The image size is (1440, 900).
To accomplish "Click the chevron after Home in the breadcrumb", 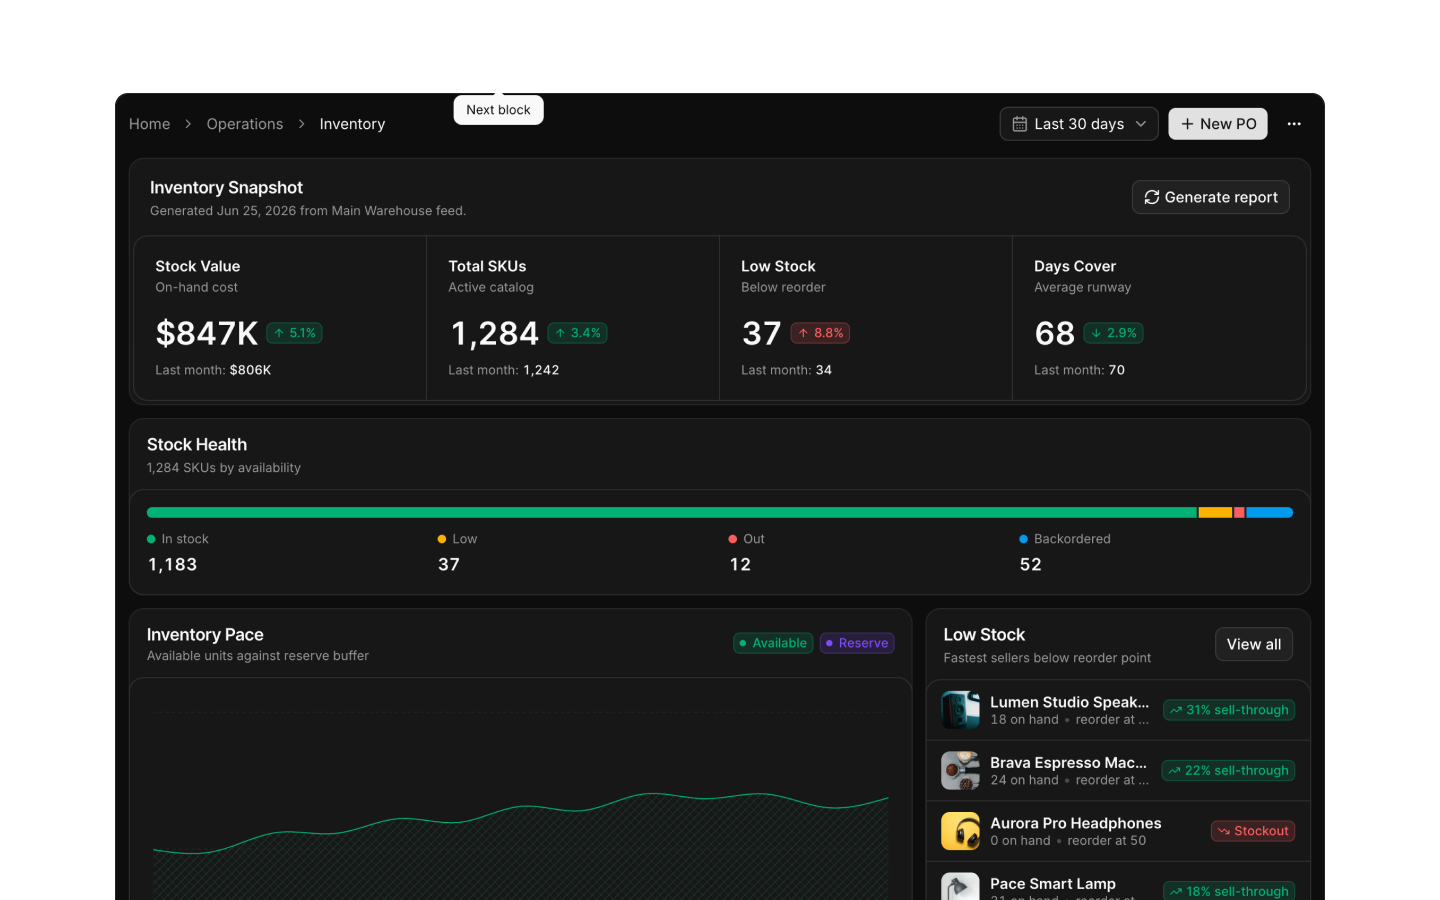I will 188,124.
